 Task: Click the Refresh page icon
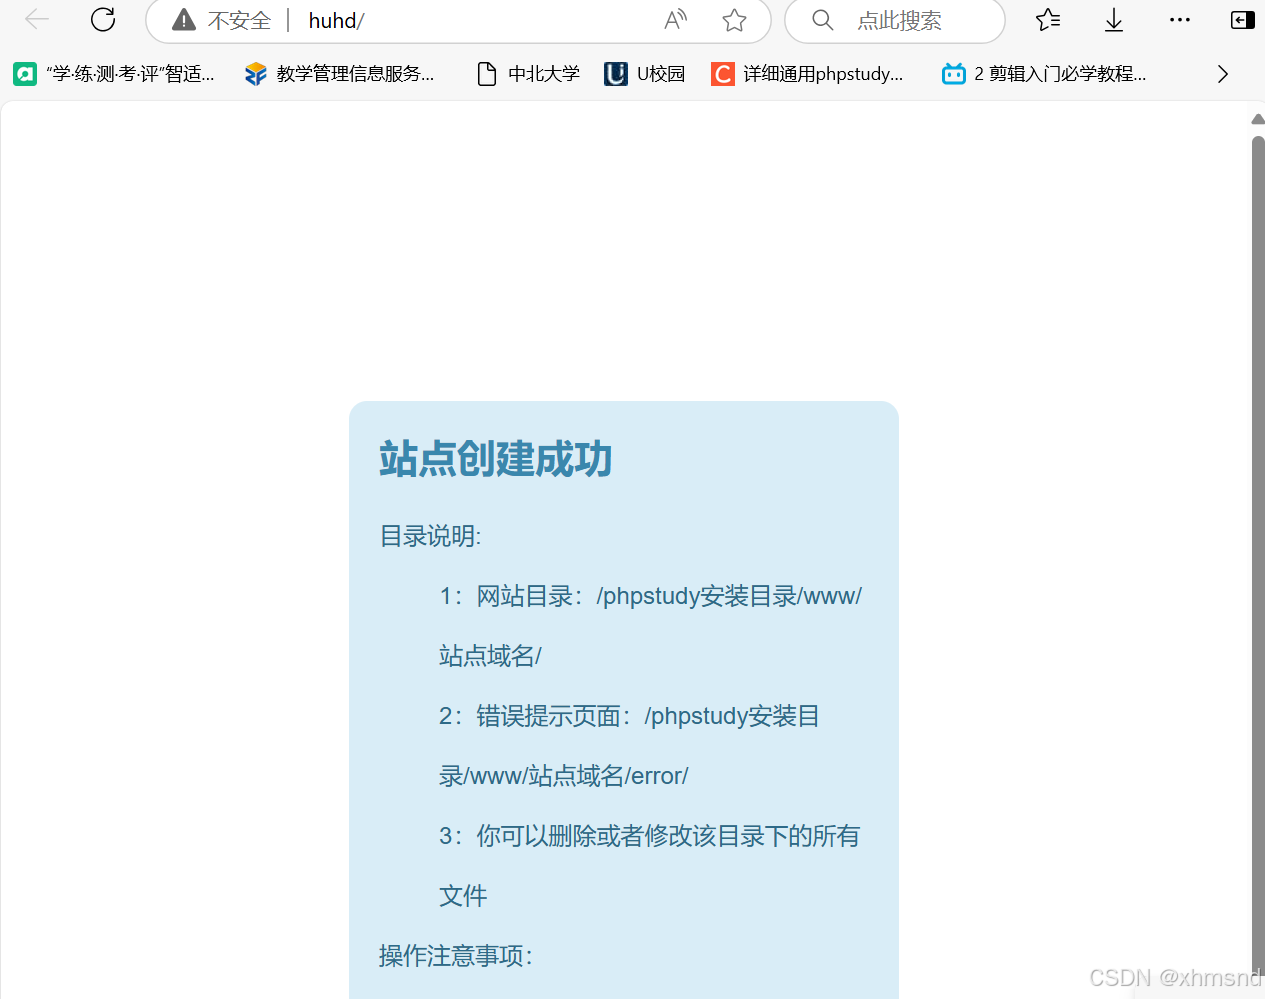tap(103, 19)
